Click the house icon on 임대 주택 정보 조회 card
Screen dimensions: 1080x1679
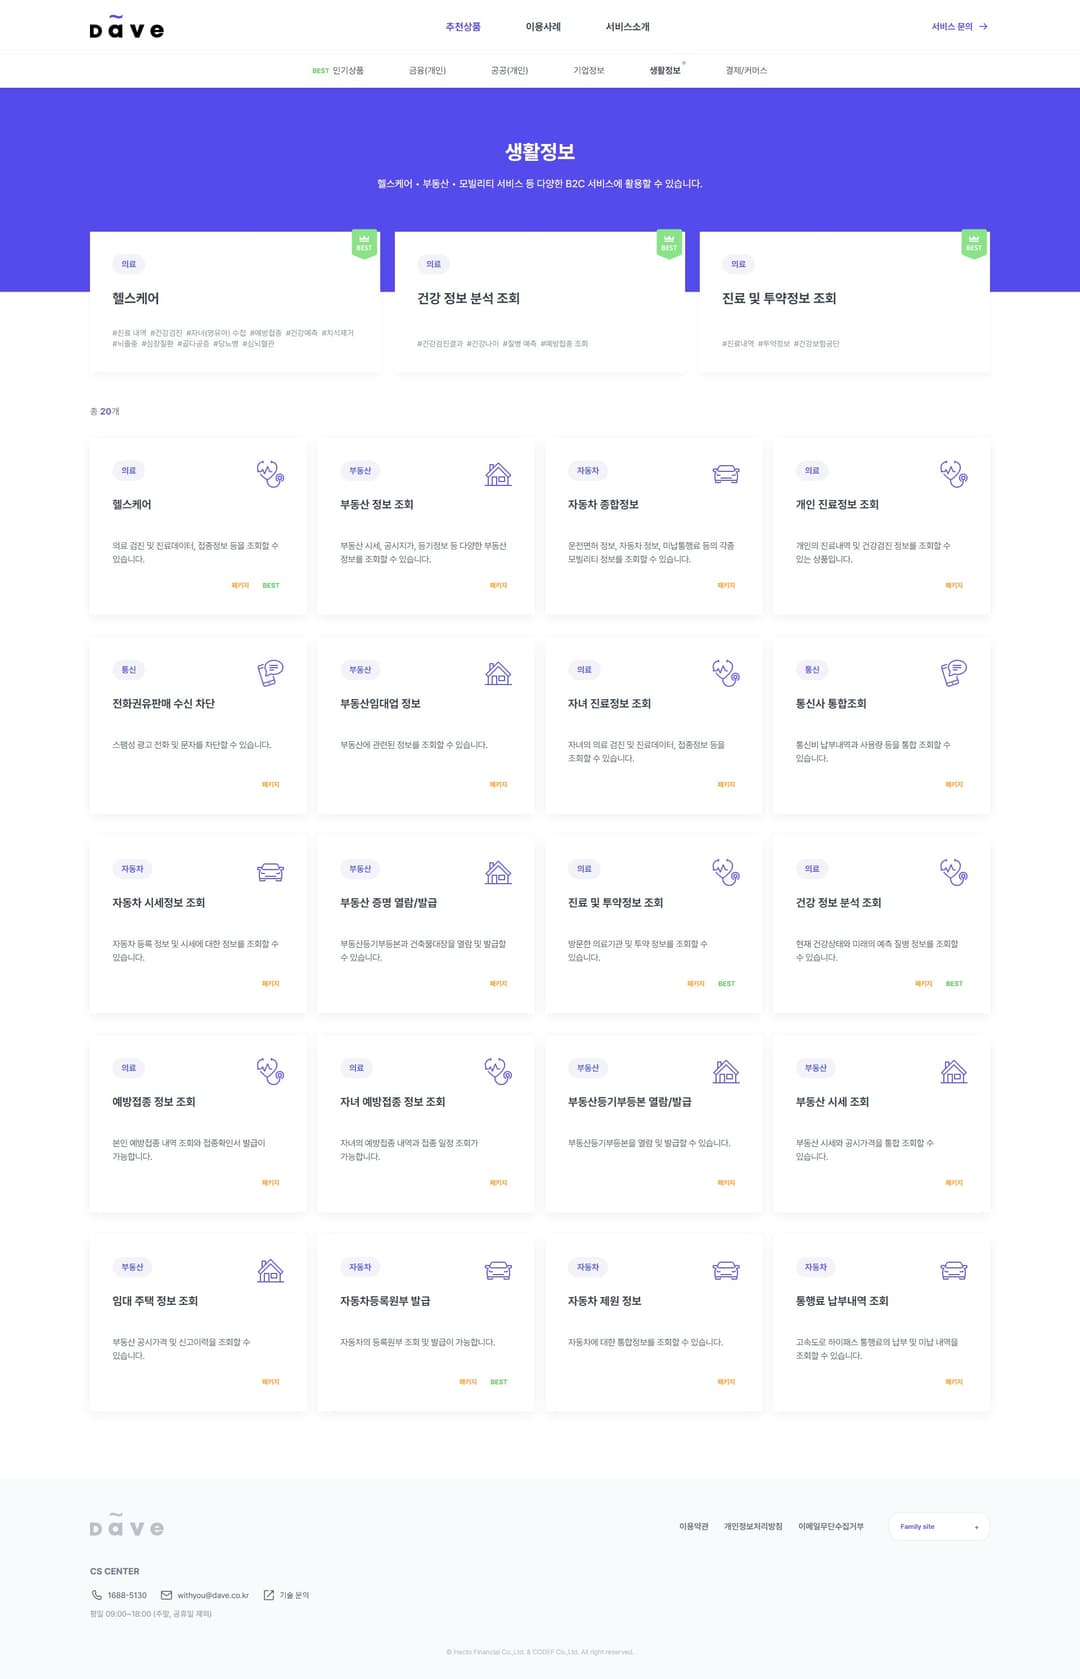270,1271
